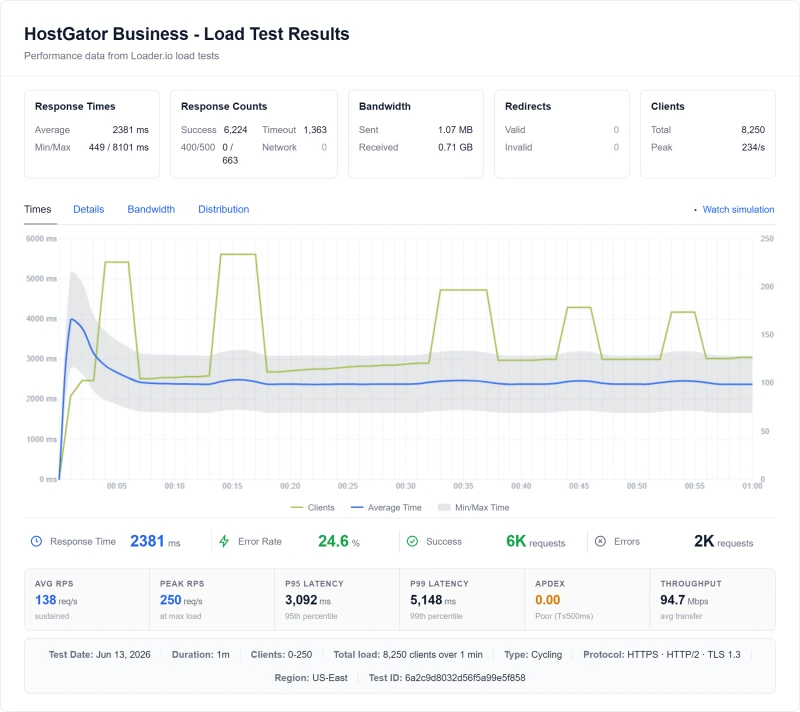Click the Received value 0.71 GB
Image resolution: width=800 pixels, height=712 pixels.
pos(455,147)
